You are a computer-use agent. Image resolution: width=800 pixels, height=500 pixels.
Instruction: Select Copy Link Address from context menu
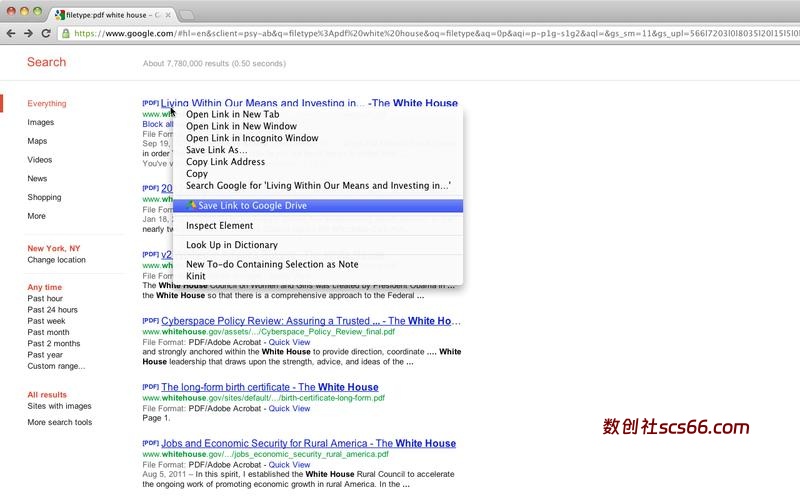[x=225, y=162]
